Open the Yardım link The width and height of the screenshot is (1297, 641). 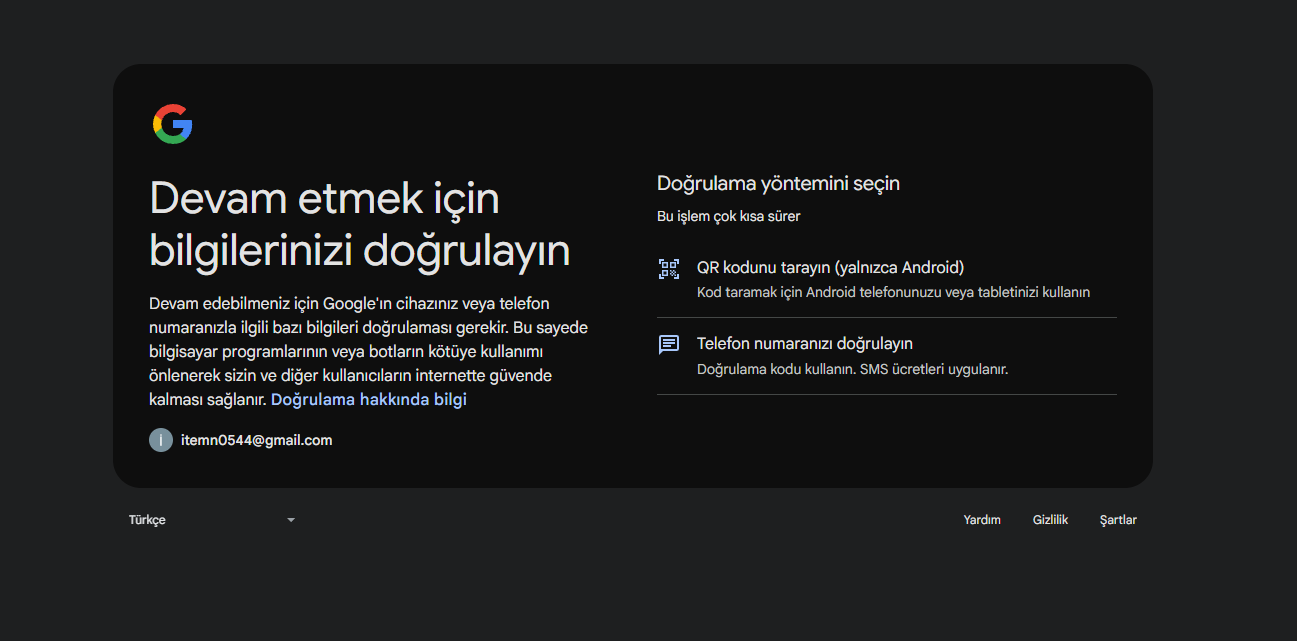982,520
